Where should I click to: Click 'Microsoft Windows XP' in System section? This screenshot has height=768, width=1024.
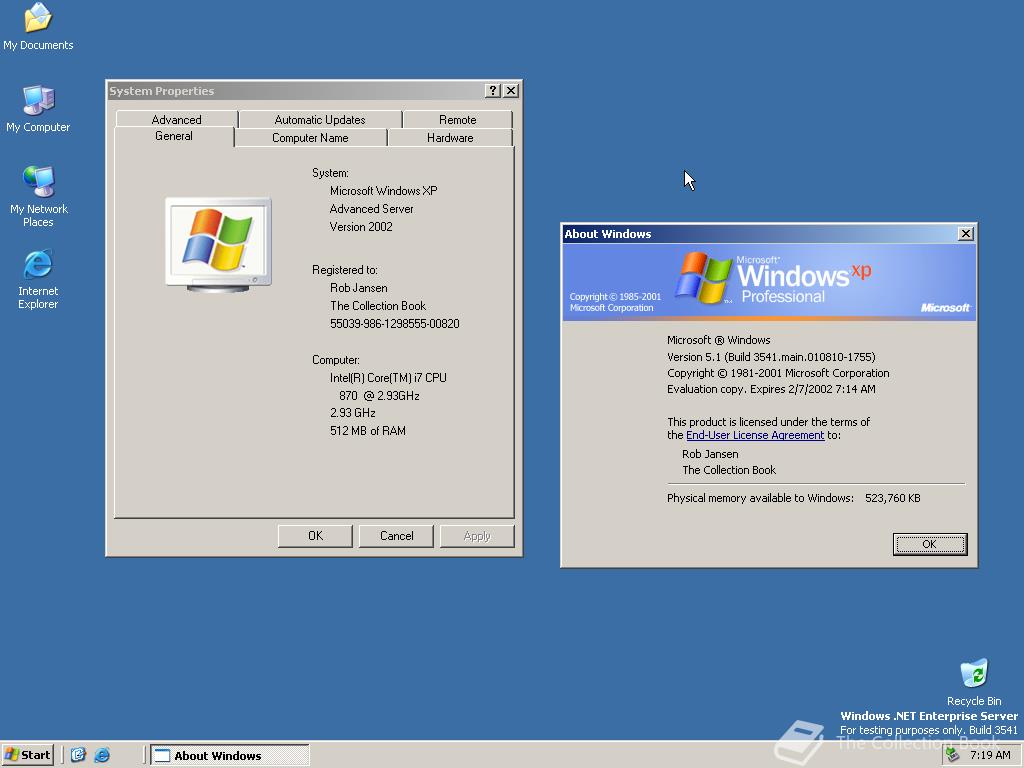[x=383, y=191]
